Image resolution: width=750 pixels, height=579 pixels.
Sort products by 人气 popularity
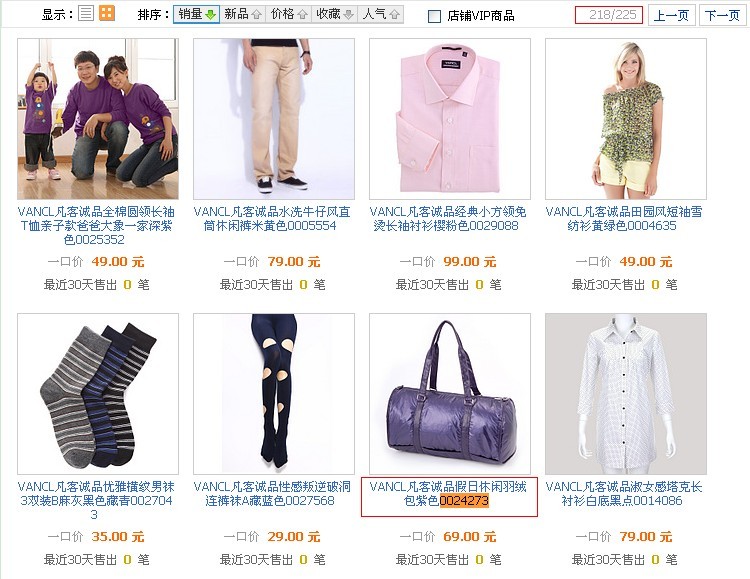coord(380,14)
